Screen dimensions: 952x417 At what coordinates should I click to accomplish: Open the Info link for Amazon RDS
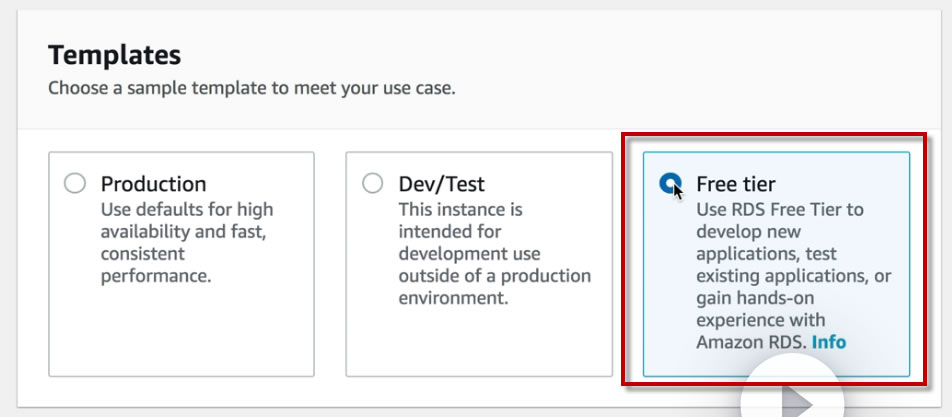point(828,342)
